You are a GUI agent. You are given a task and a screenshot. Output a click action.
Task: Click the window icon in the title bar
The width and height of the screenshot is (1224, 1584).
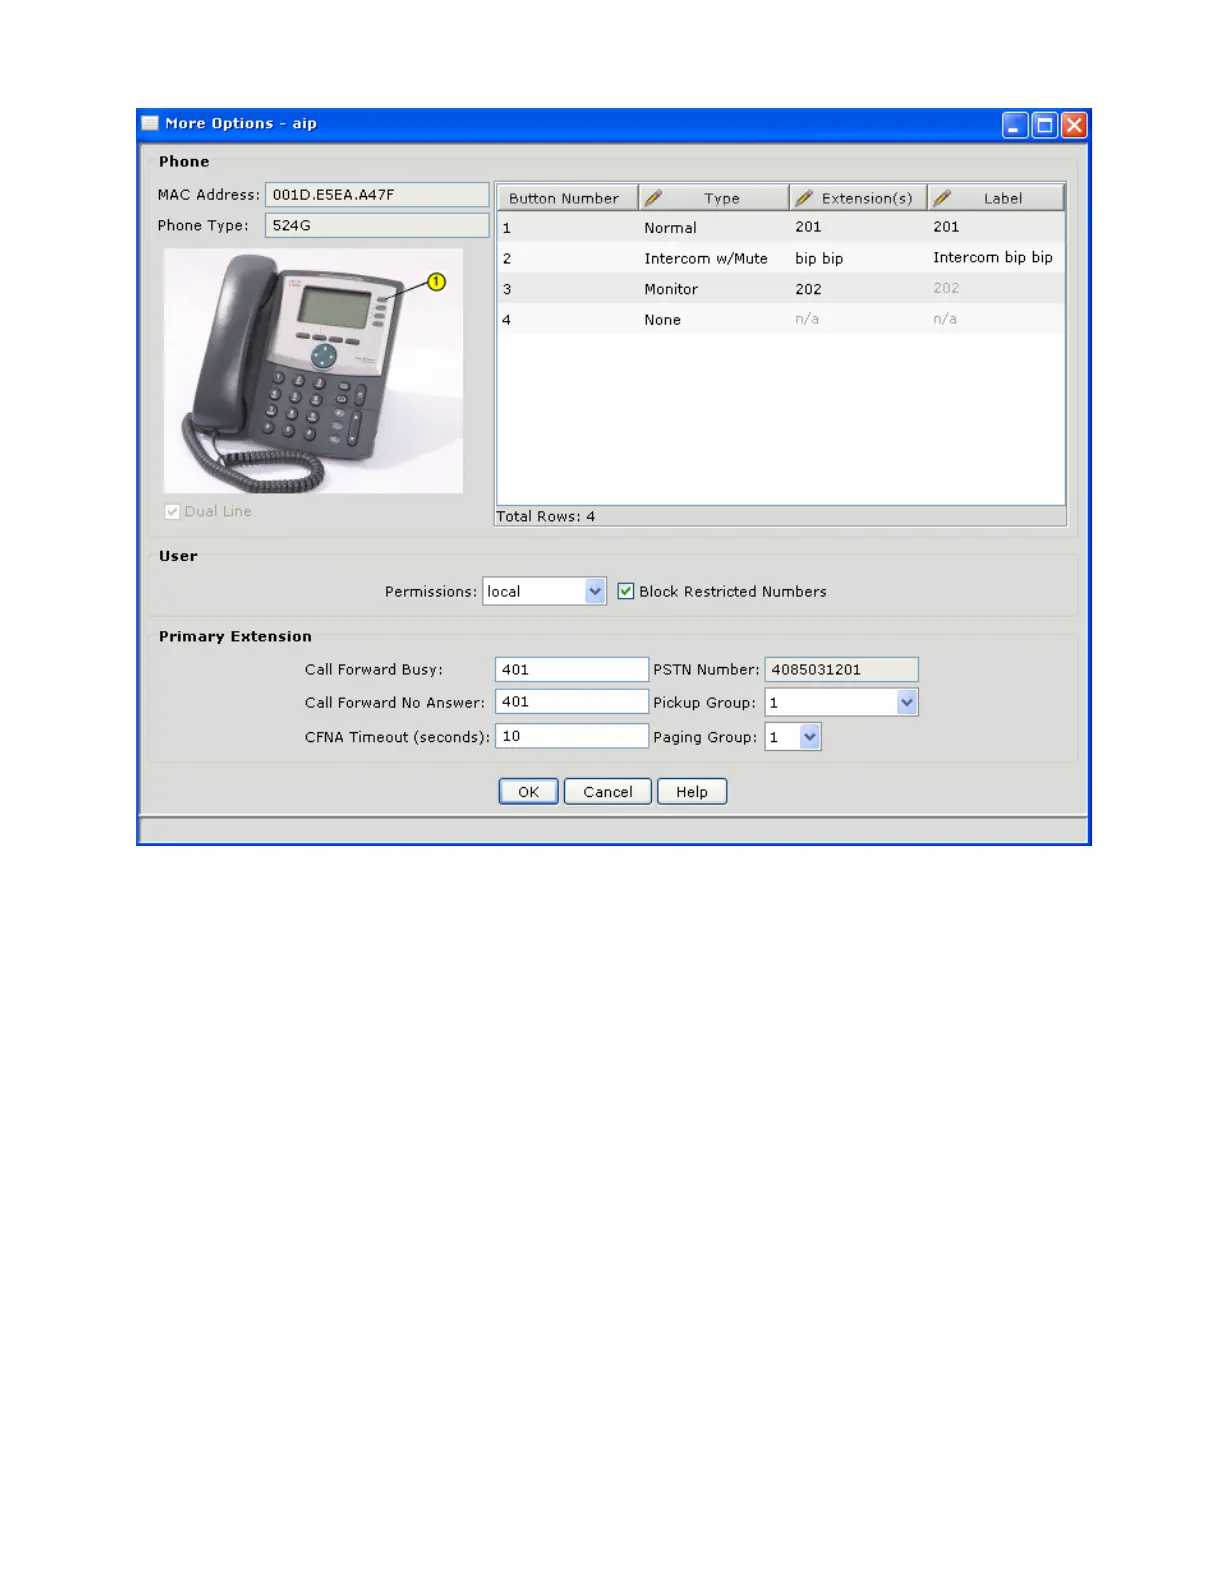point(150,123)
